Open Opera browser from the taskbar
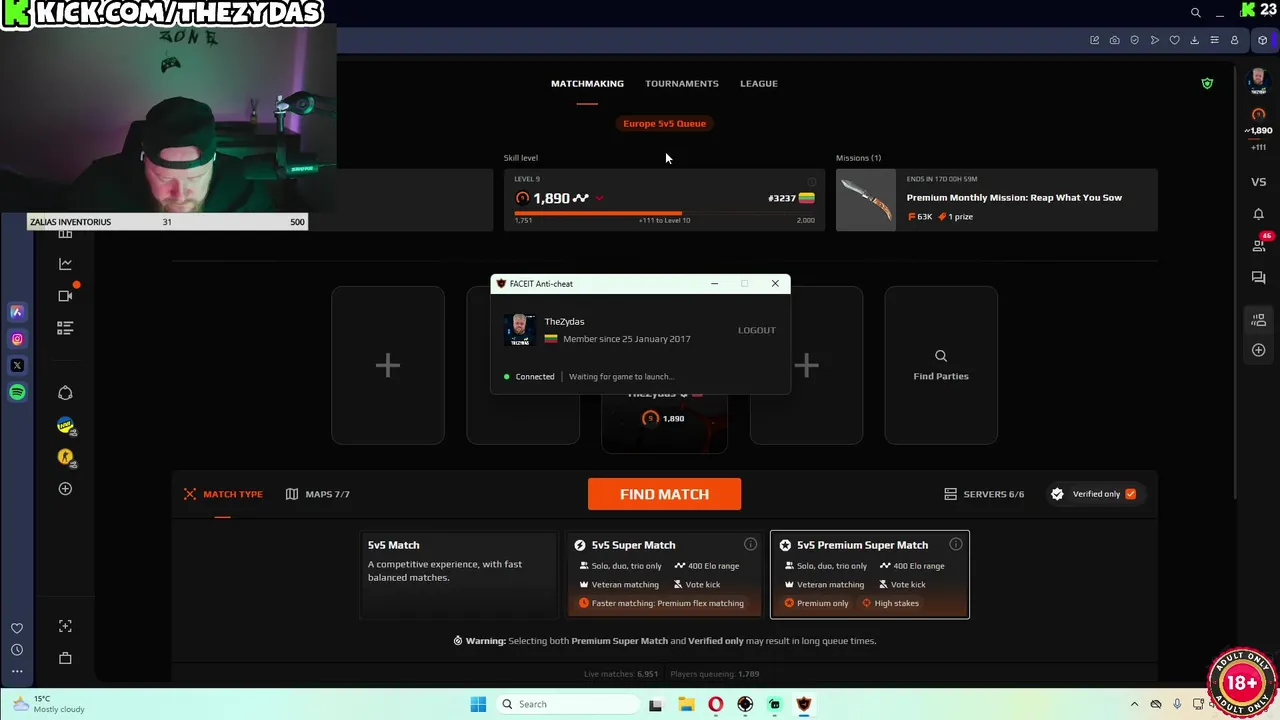1280x720 pixels. [x=715, y=704]
